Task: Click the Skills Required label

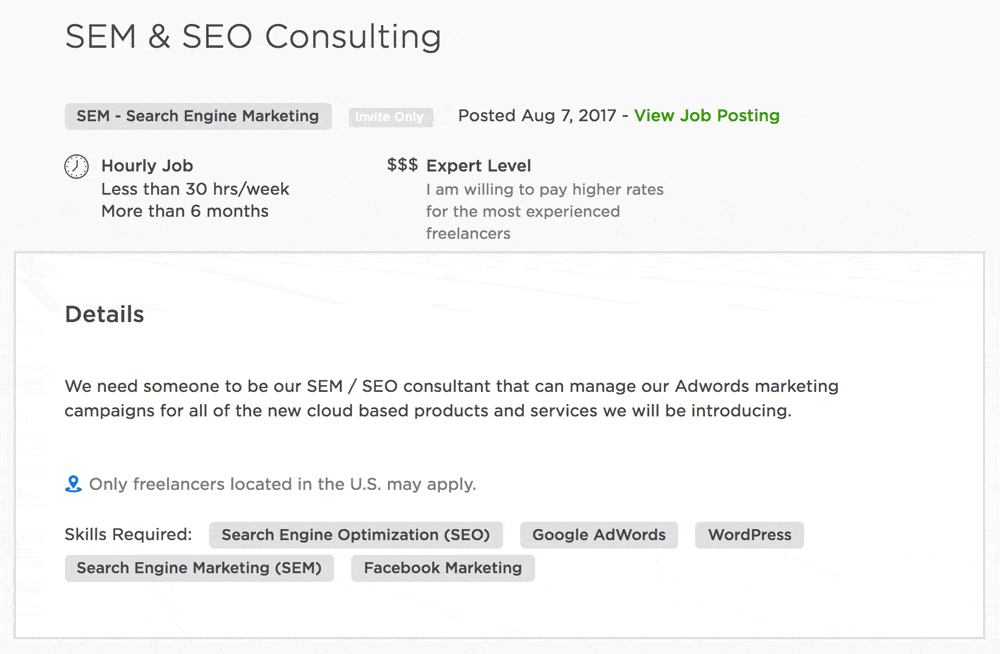Action: [x=128, y=534]
